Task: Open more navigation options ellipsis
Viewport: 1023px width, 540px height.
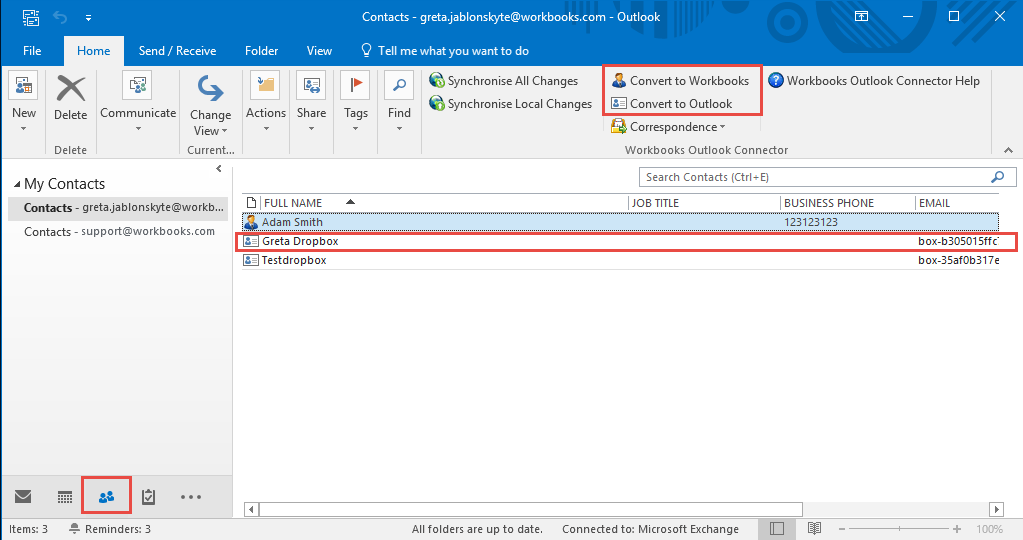Action: tap(191, 497)
